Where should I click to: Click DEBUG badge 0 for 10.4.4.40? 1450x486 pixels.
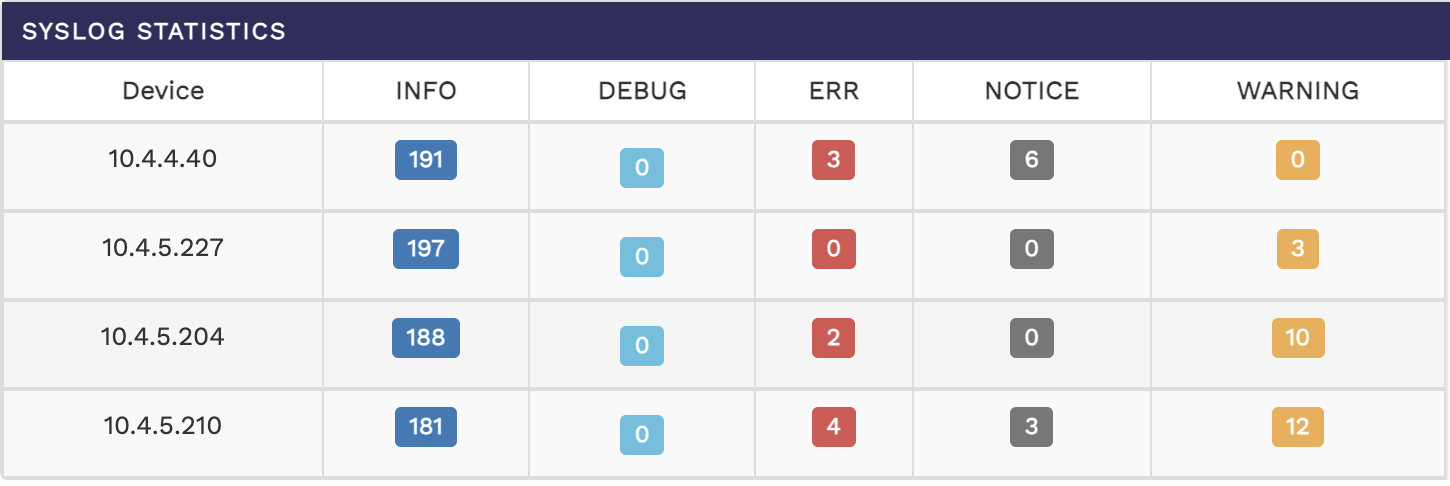click(x=642, y=168)
